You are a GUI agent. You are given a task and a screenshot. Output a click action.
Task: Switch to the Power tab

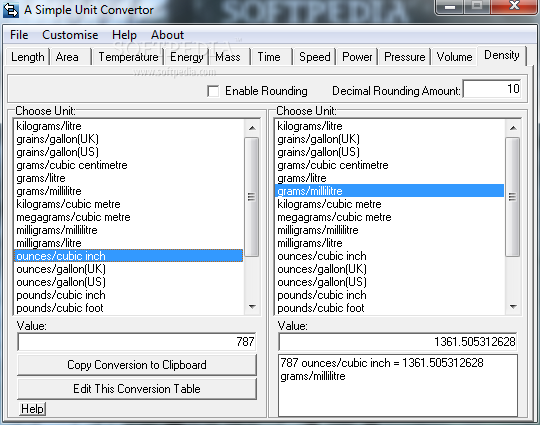(357, 57)
